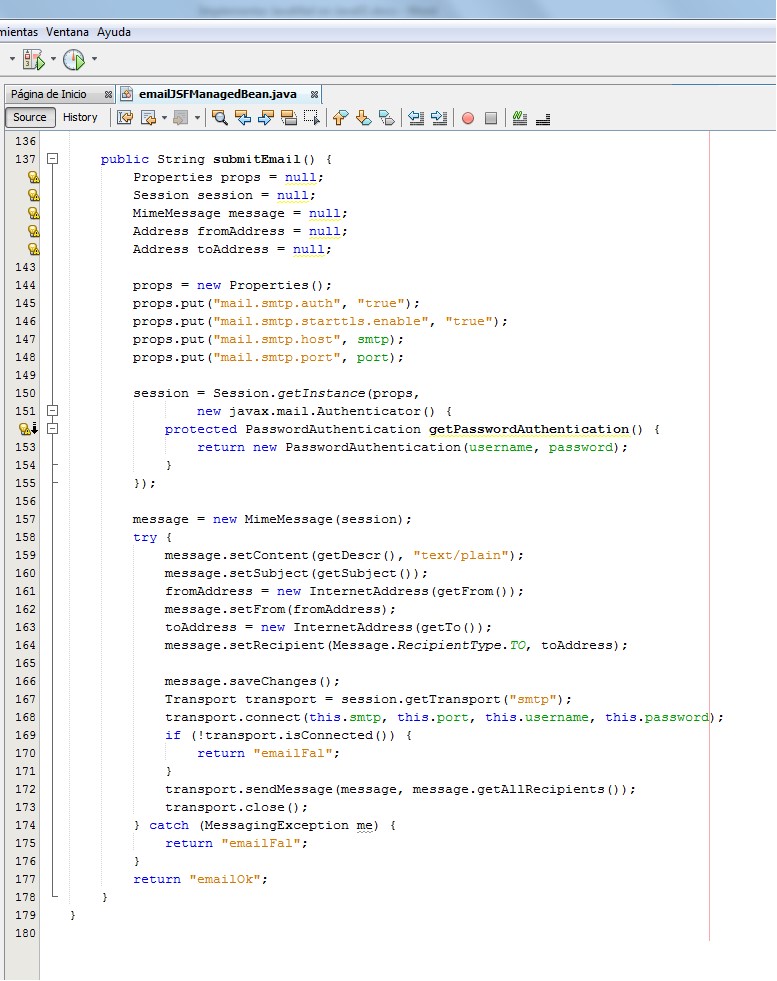
Task: Click hint bulb beside Address toAddress line
Action: coord(34,249)
